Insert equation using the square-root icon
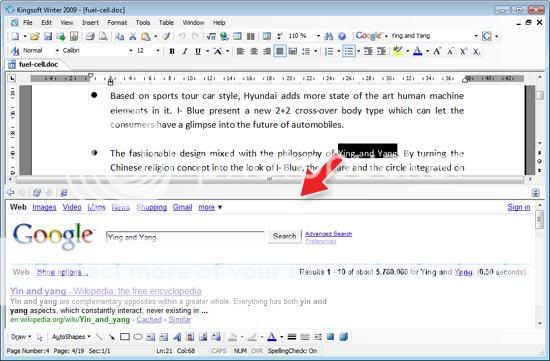 coord(211,36)
